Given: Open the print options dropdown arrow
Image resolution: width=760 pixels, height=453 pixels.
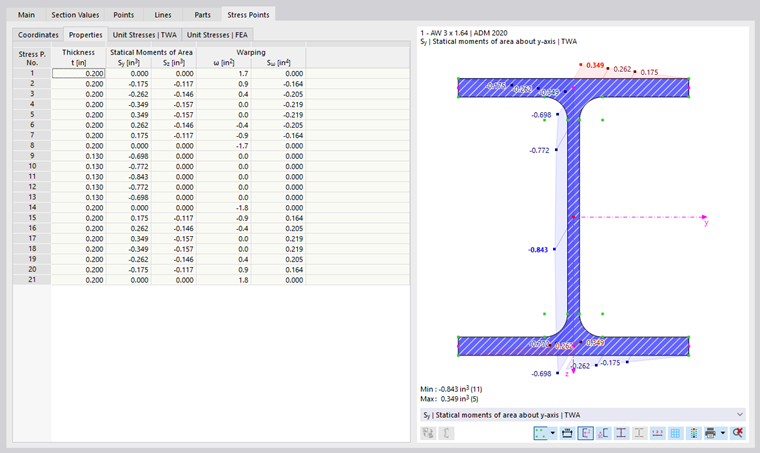Looking at the screenshot, I should pyautogui.click(x=723, y=433).
